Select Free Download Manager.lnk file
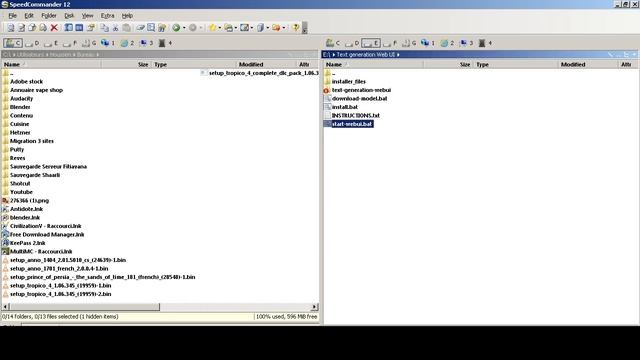Viewport: 640px width, 360px height. 43,234
